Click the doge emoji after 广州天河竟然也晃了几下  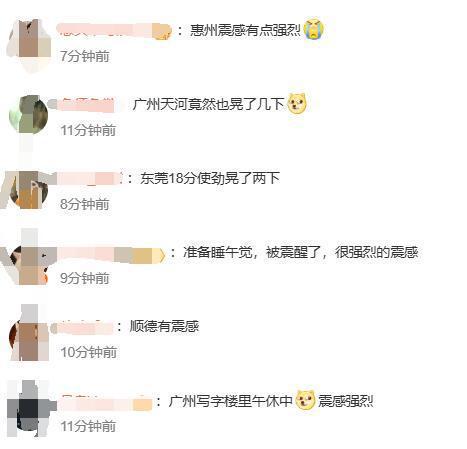click(x=297, y=103)
